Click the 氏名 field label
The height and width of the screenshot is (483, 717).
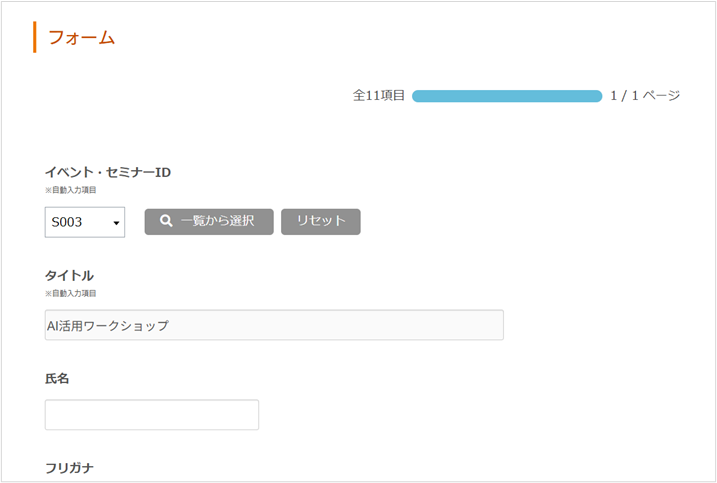pyautogui.click(x=57, y=379)
